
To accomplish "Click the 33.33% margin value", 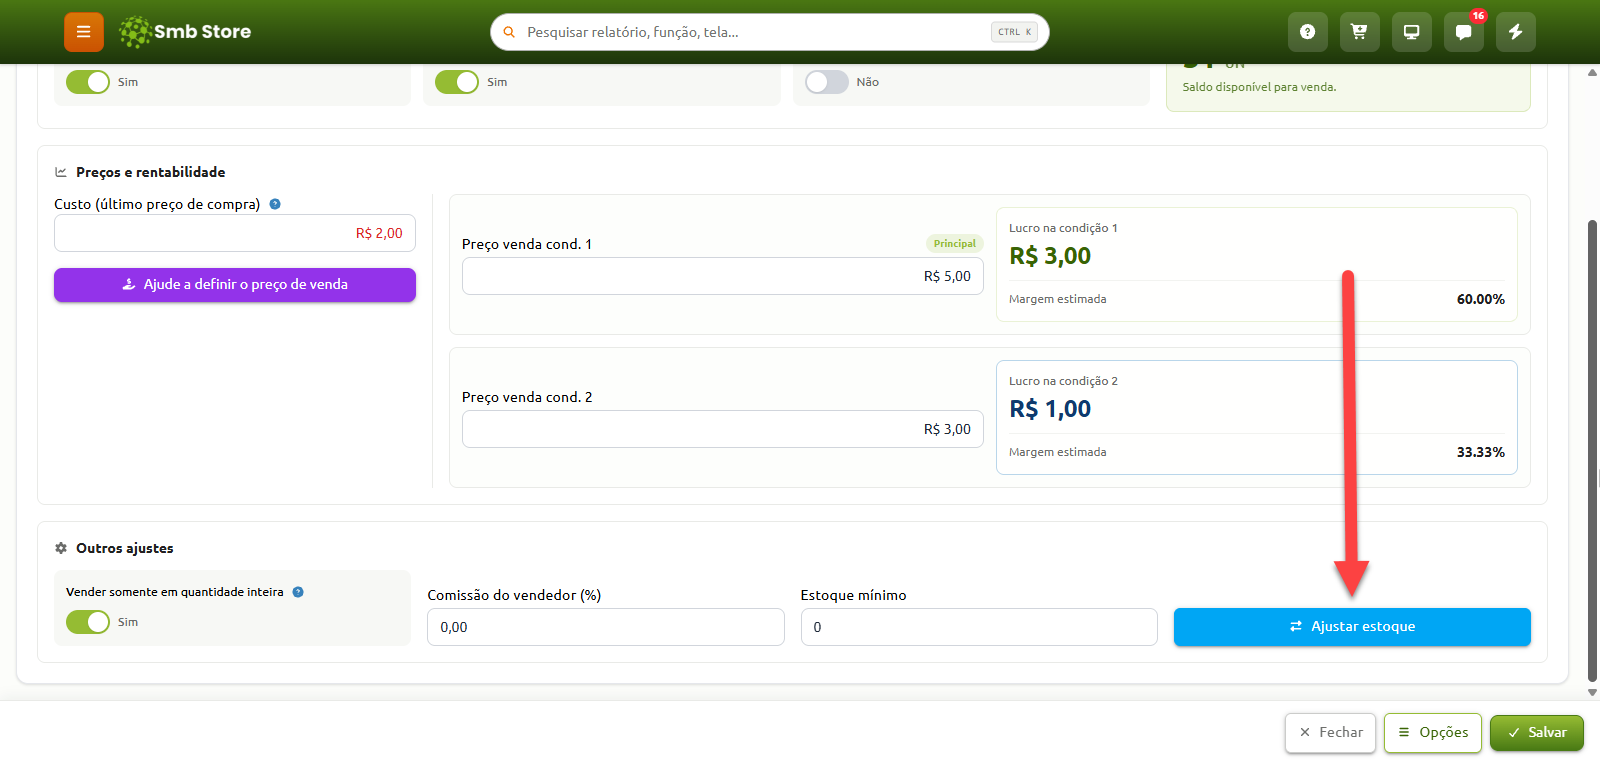I will pyautogui.click(x=1481, y=452).
